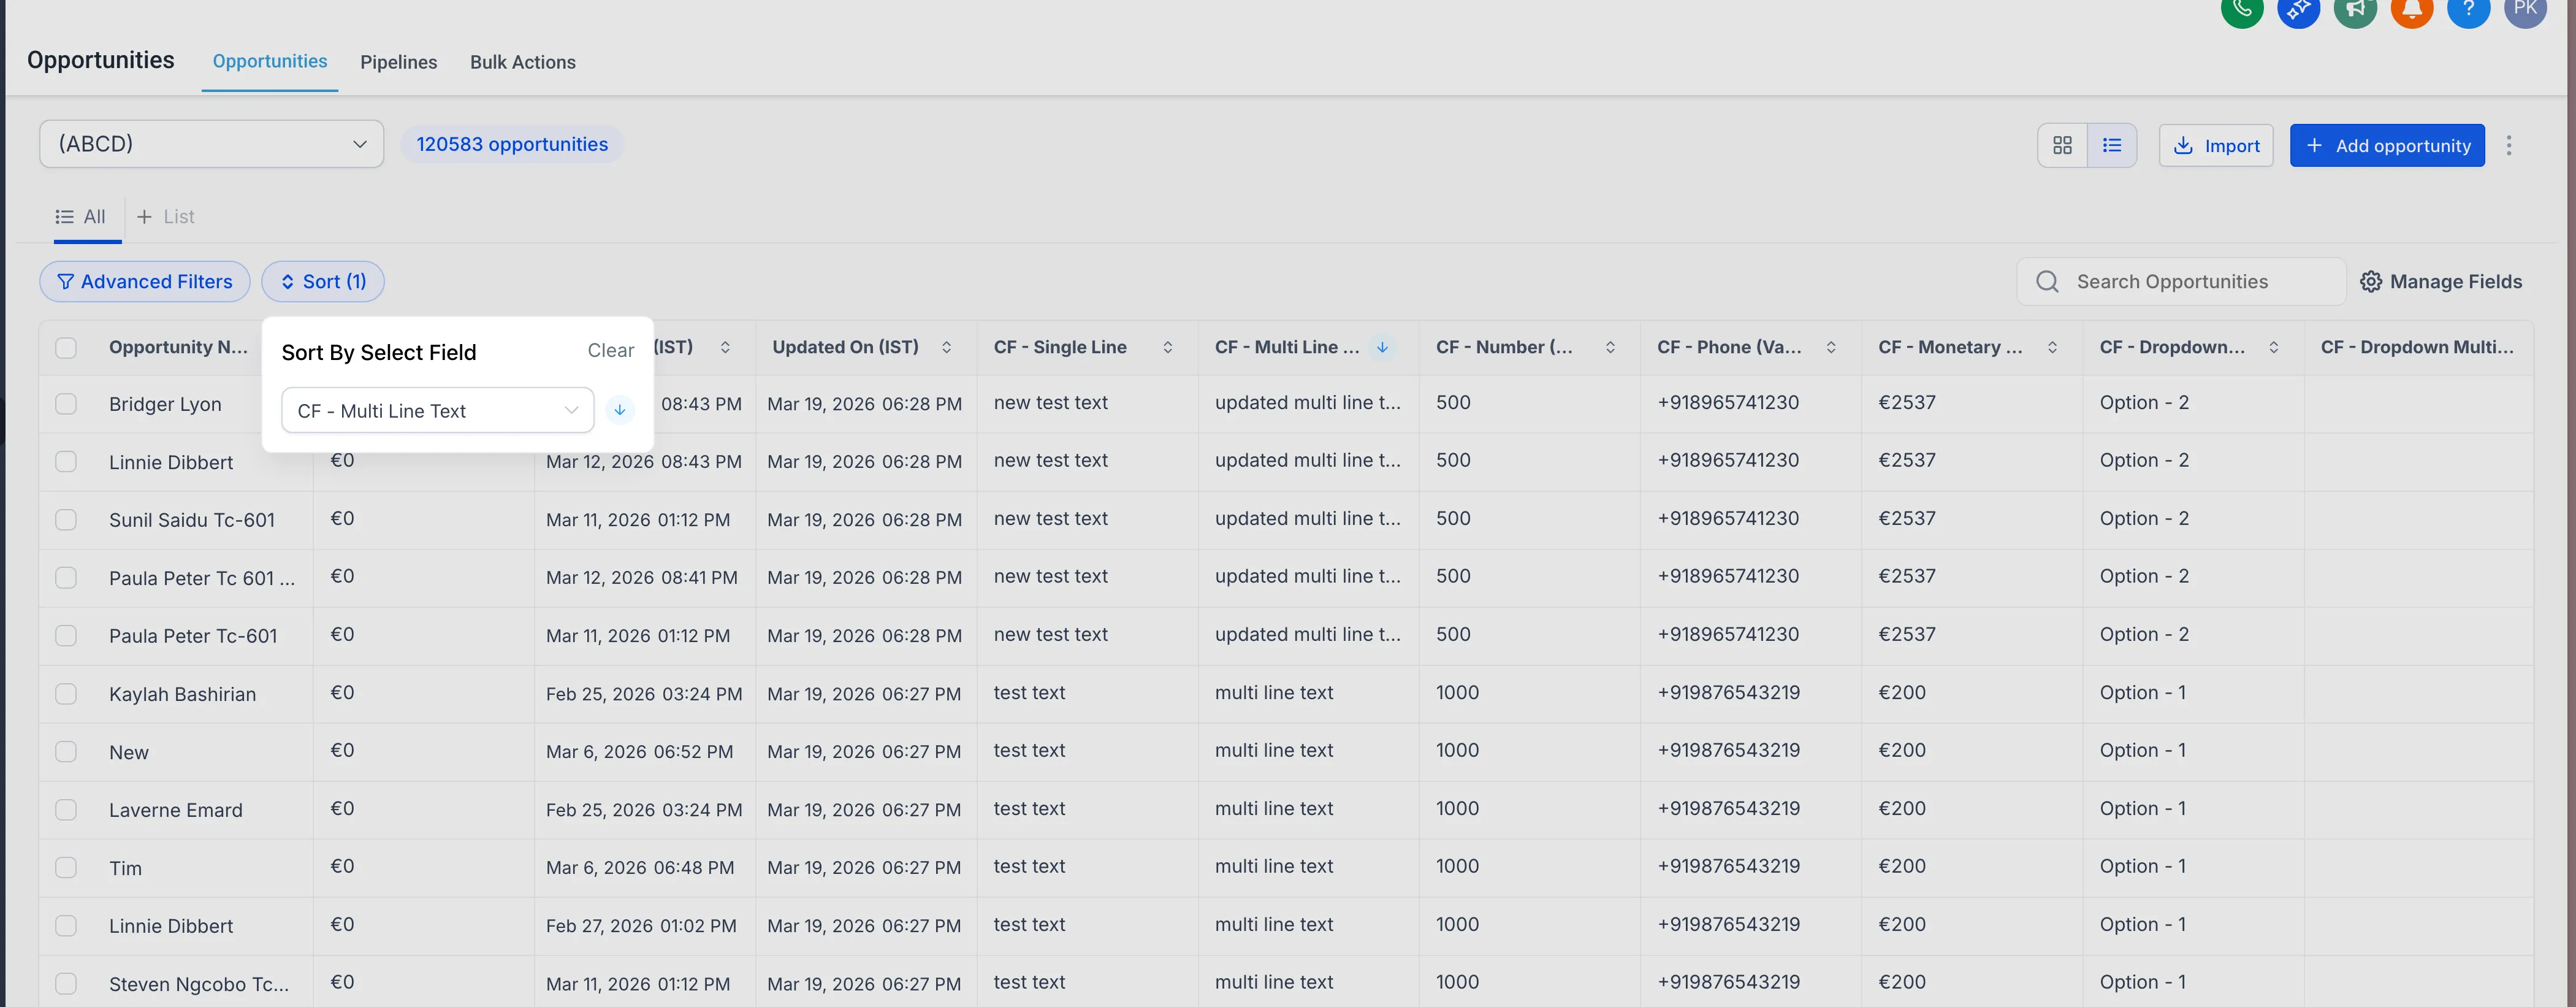The image size is (2576, 1007).
Task: Open announcements via the megaphone icon
Action: (x=2355, y=12)
